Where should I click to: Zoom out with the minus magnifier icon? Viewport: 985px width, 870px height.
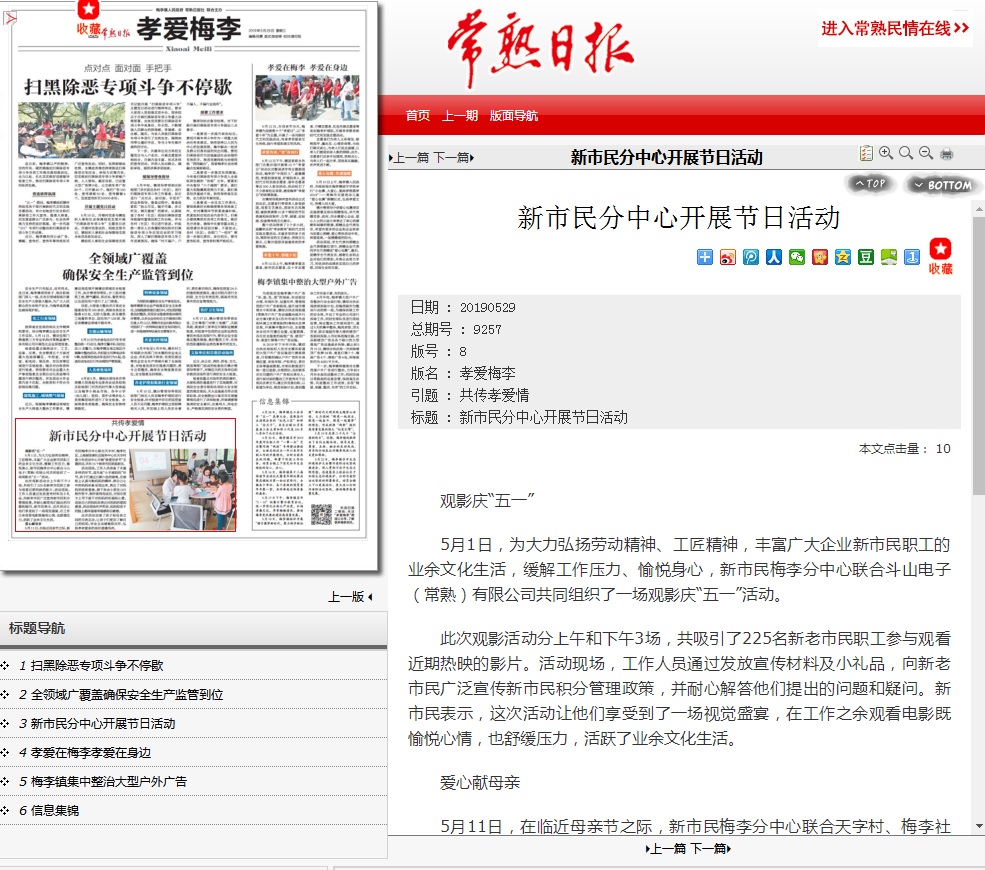click(x=926, y=153)
